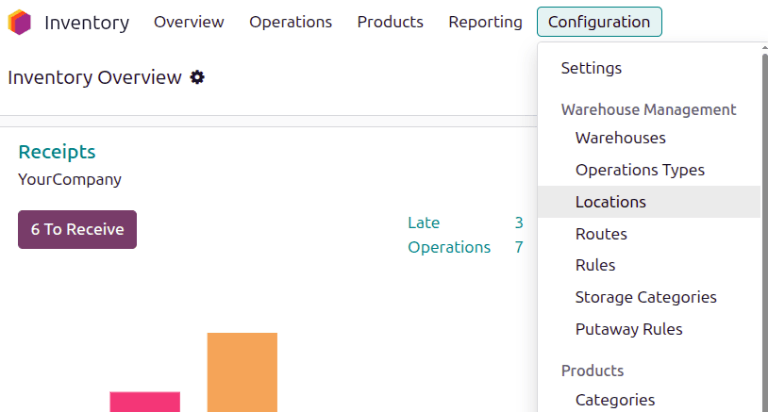Choose Operations Types menu entry
The width and height of the screenshot is (768, 412).
pyautogui.click(x=639, y=170)
